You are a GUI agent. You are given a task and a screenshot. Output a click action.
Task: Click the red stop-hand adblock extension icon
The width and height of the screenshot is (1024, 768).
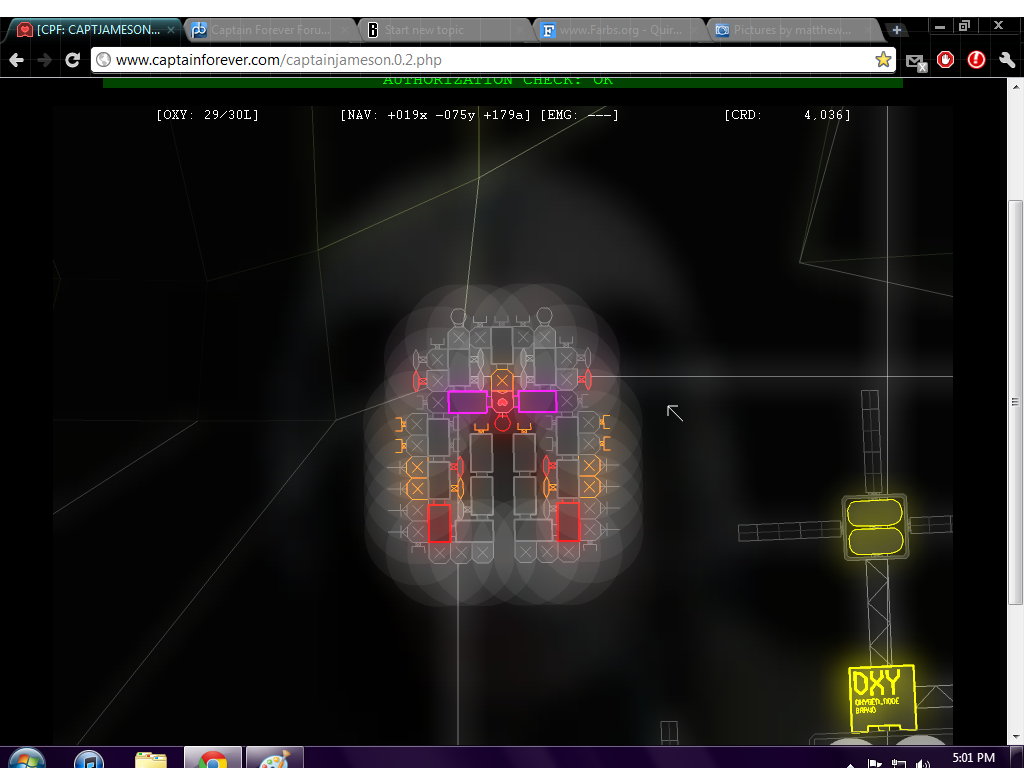pyautogui.click(x=945, y=60)
